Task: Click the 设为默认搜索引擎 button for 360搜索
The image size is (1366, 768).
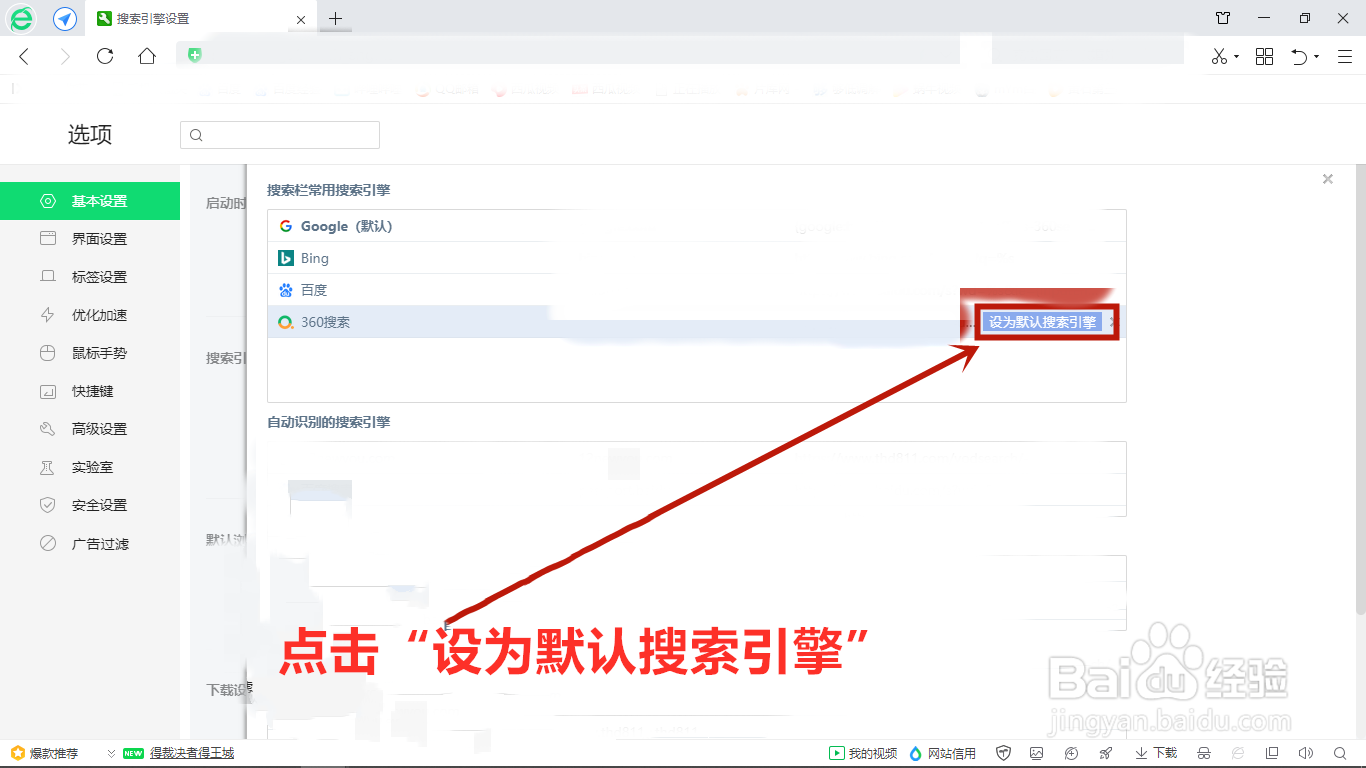Action: point(1040,322)
